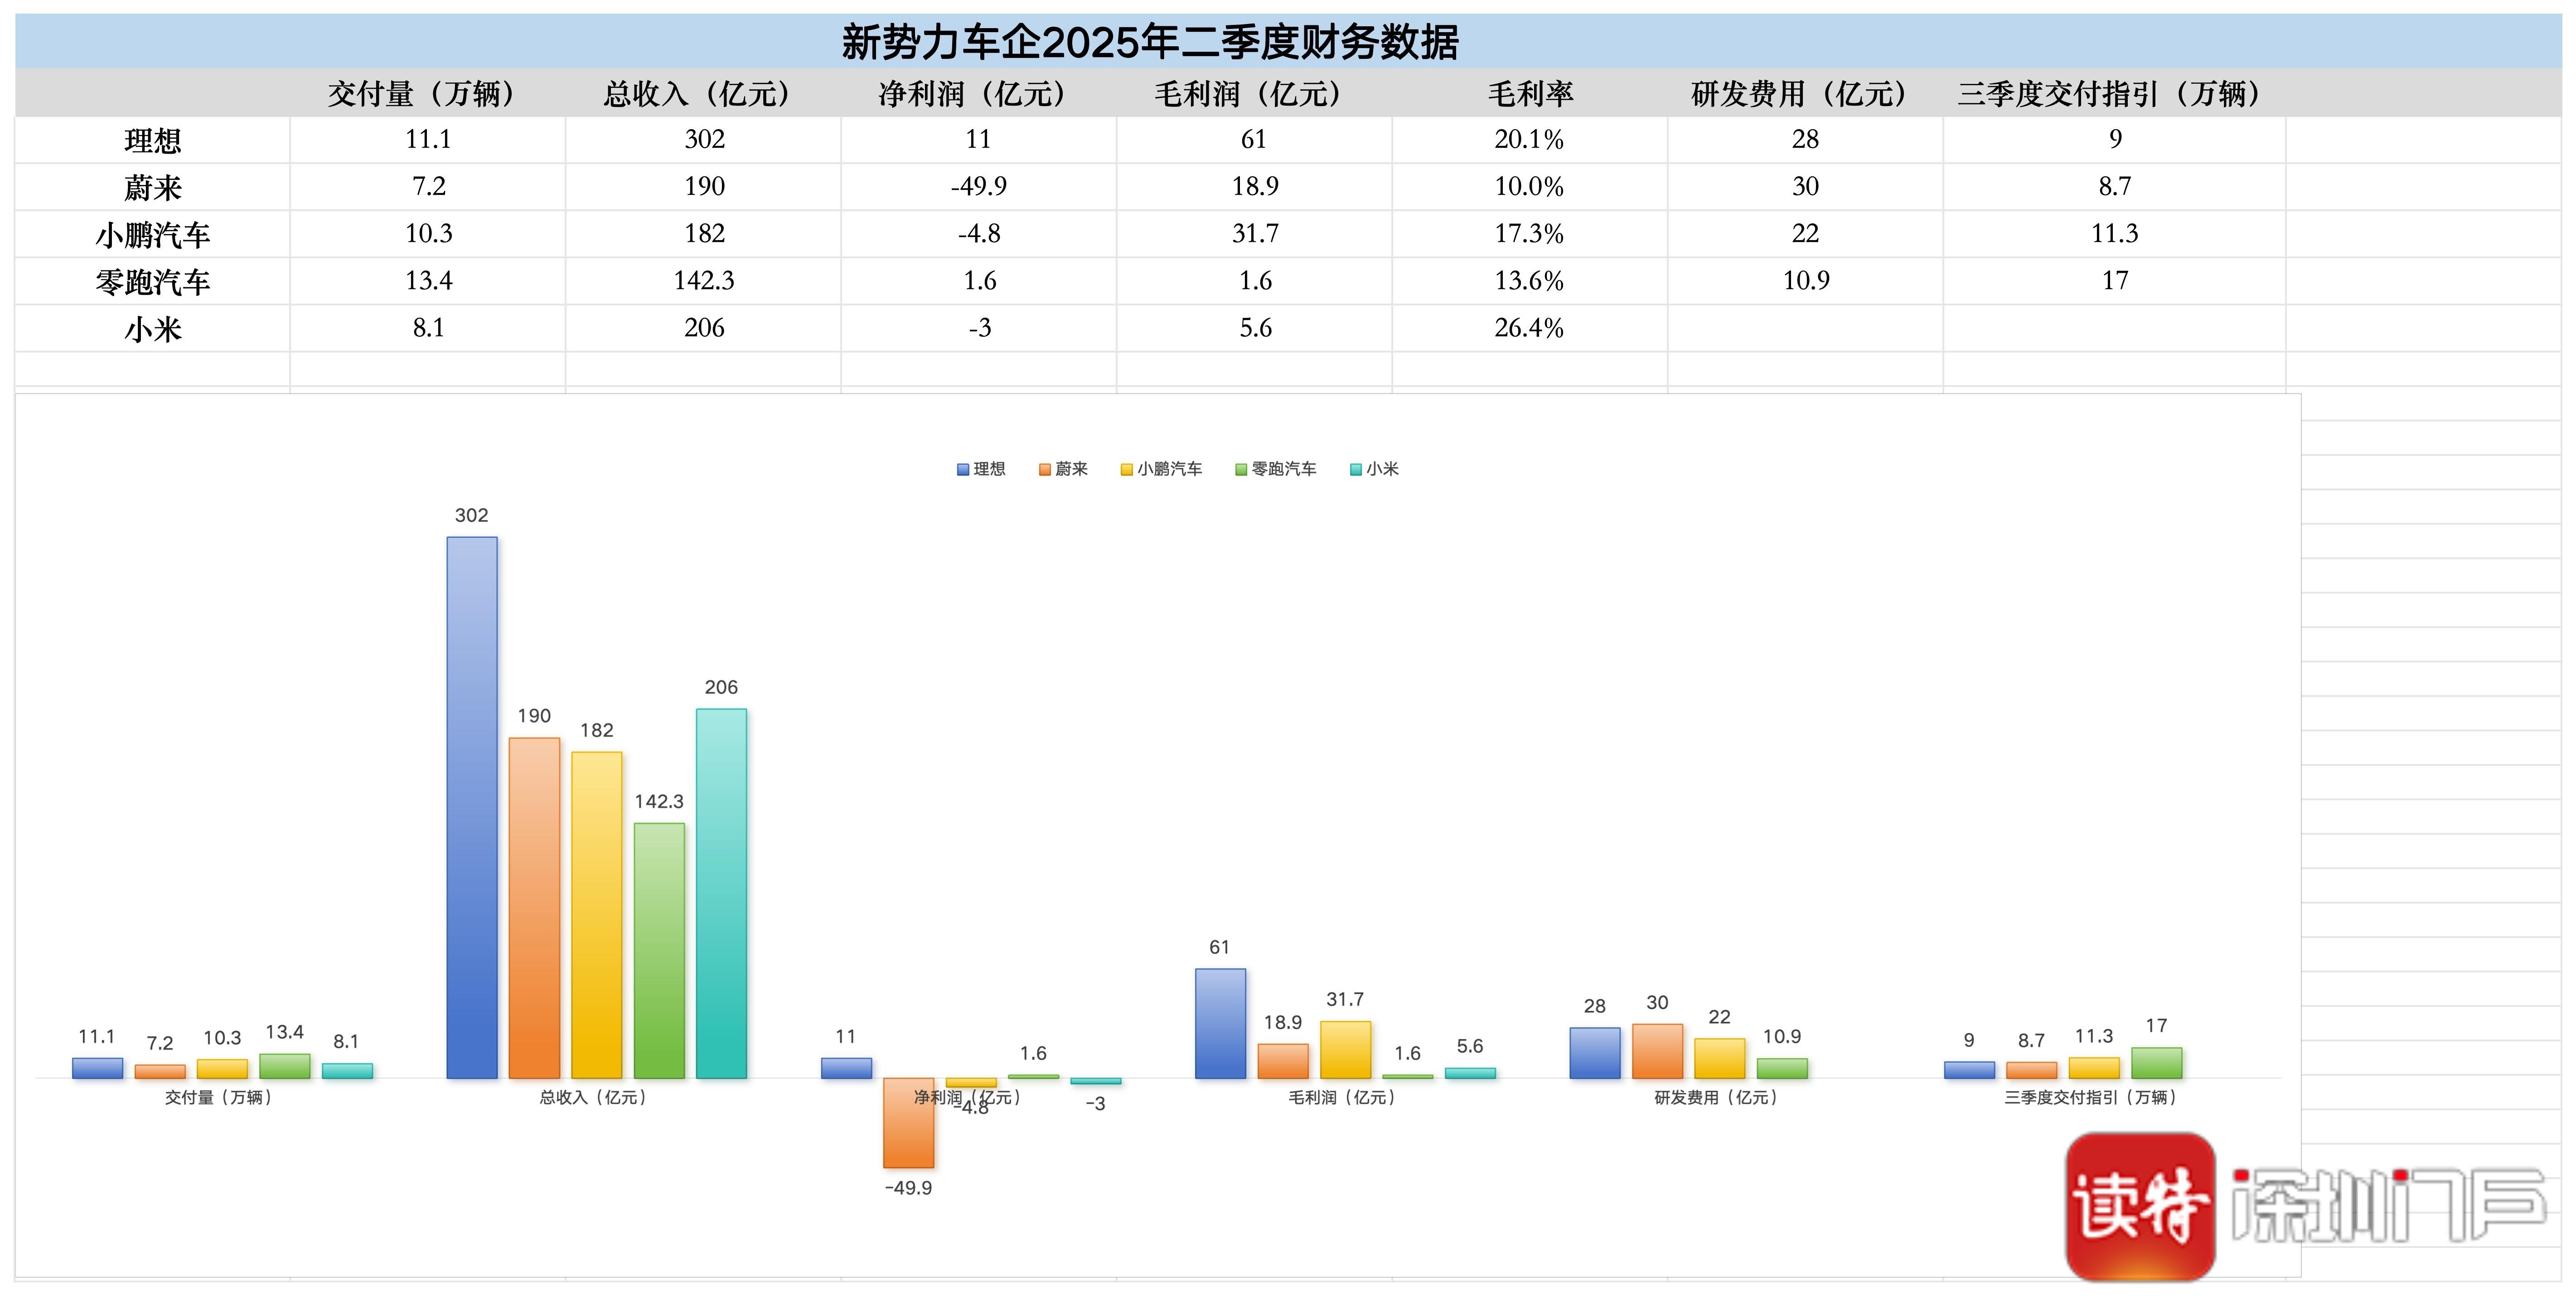Select the 毛利润（亿元） column header

tap(1254, 93)
